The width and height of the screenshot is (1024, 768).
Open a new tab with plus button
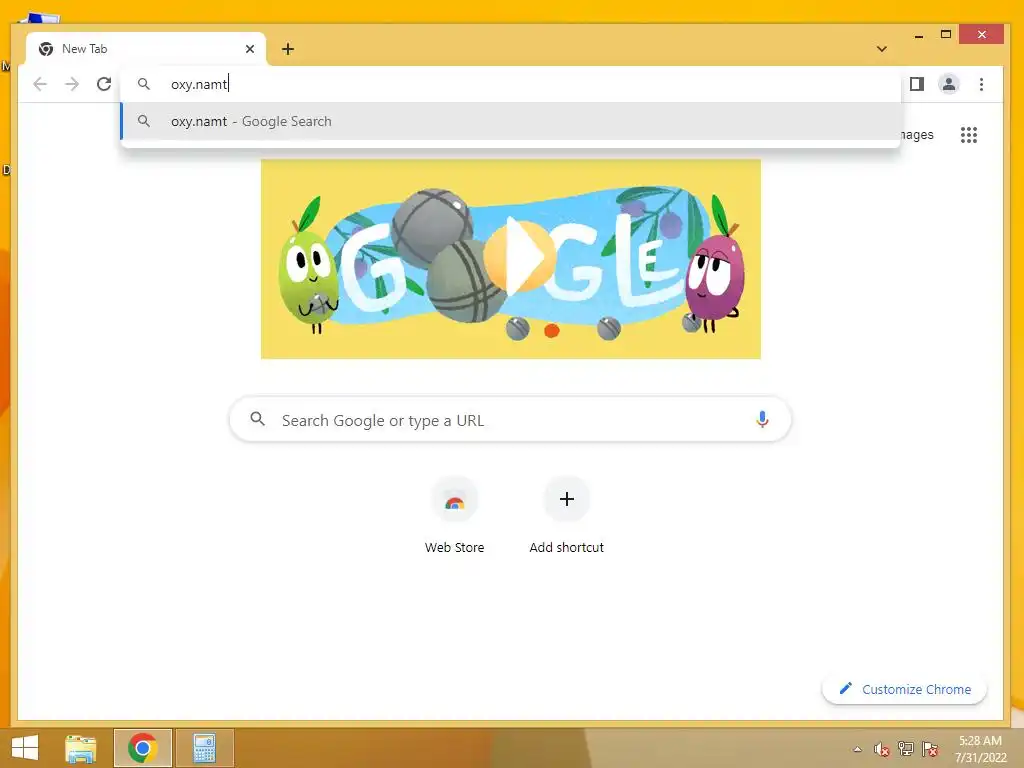[288, 49]
